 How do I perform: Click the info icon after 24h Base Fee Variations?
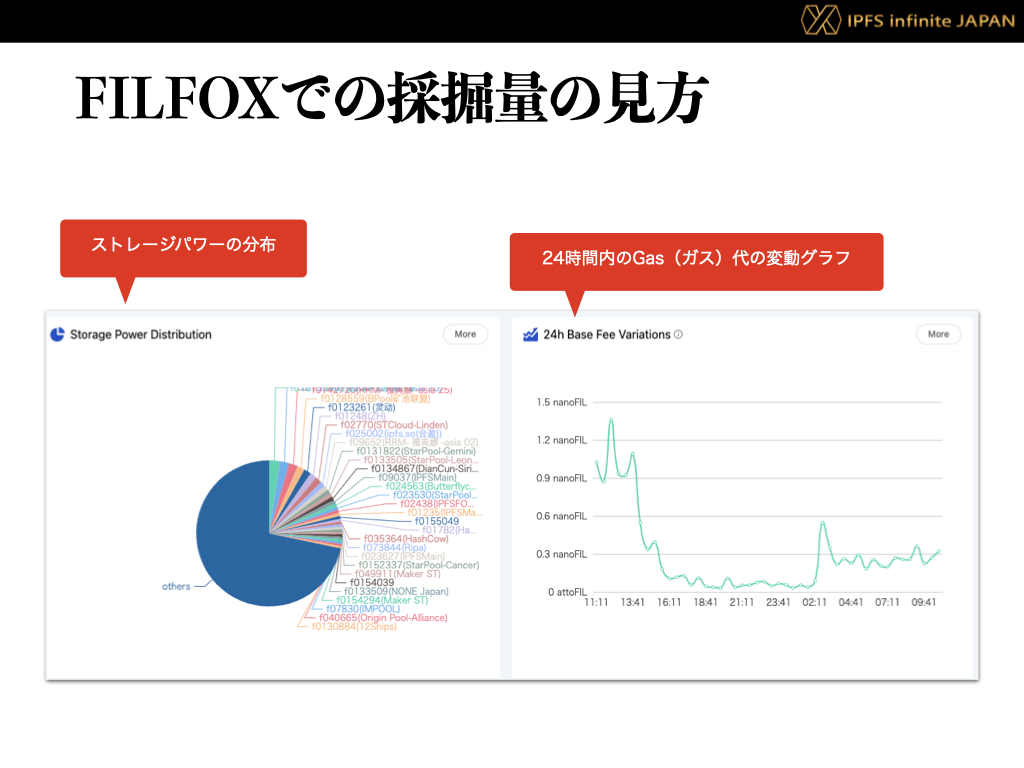point(679,334)
